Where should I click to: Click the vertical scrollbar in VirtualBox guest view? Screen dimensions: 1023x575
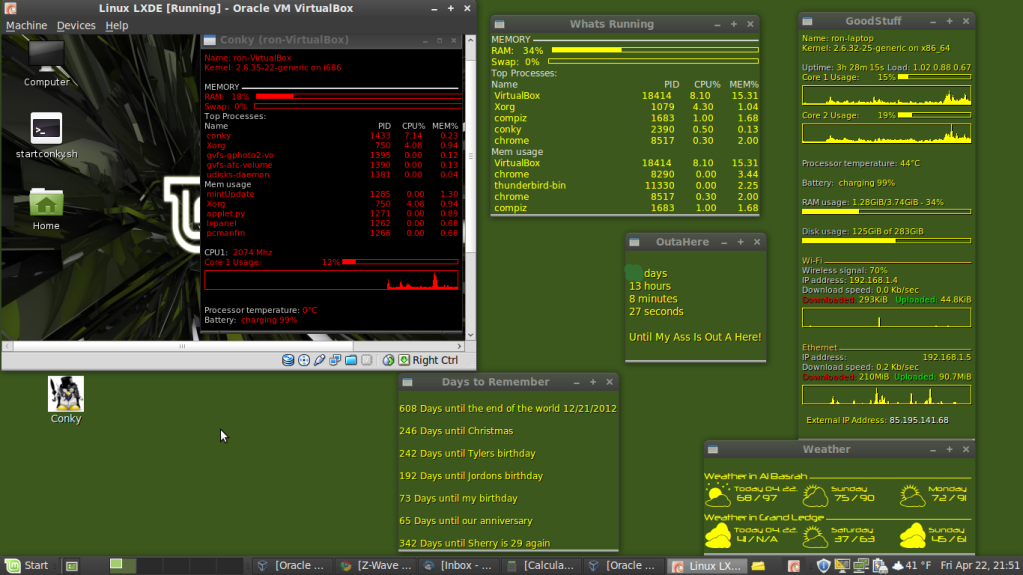[x=471, y=157]
